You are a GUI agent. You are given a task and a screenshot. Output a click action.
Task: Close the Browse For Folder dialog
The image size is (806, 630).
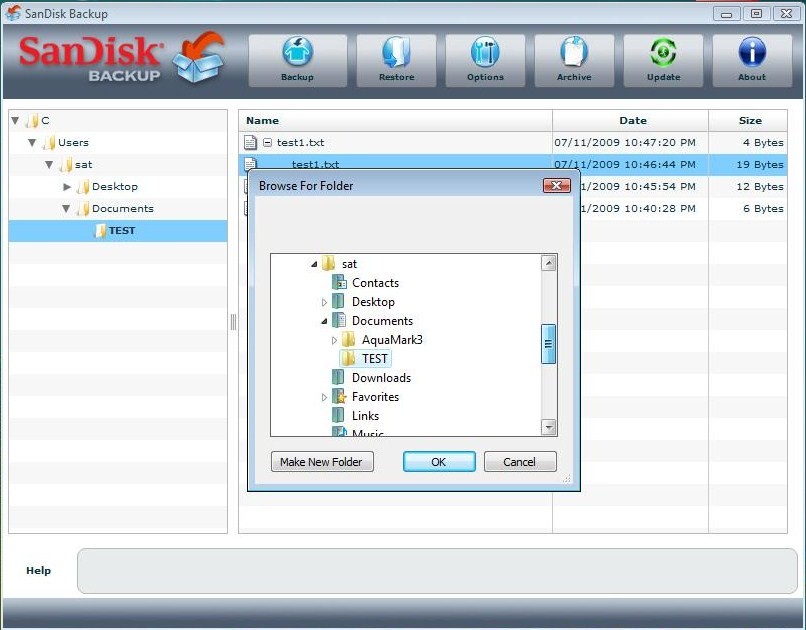pyautogui.click(x=557, y=186)
